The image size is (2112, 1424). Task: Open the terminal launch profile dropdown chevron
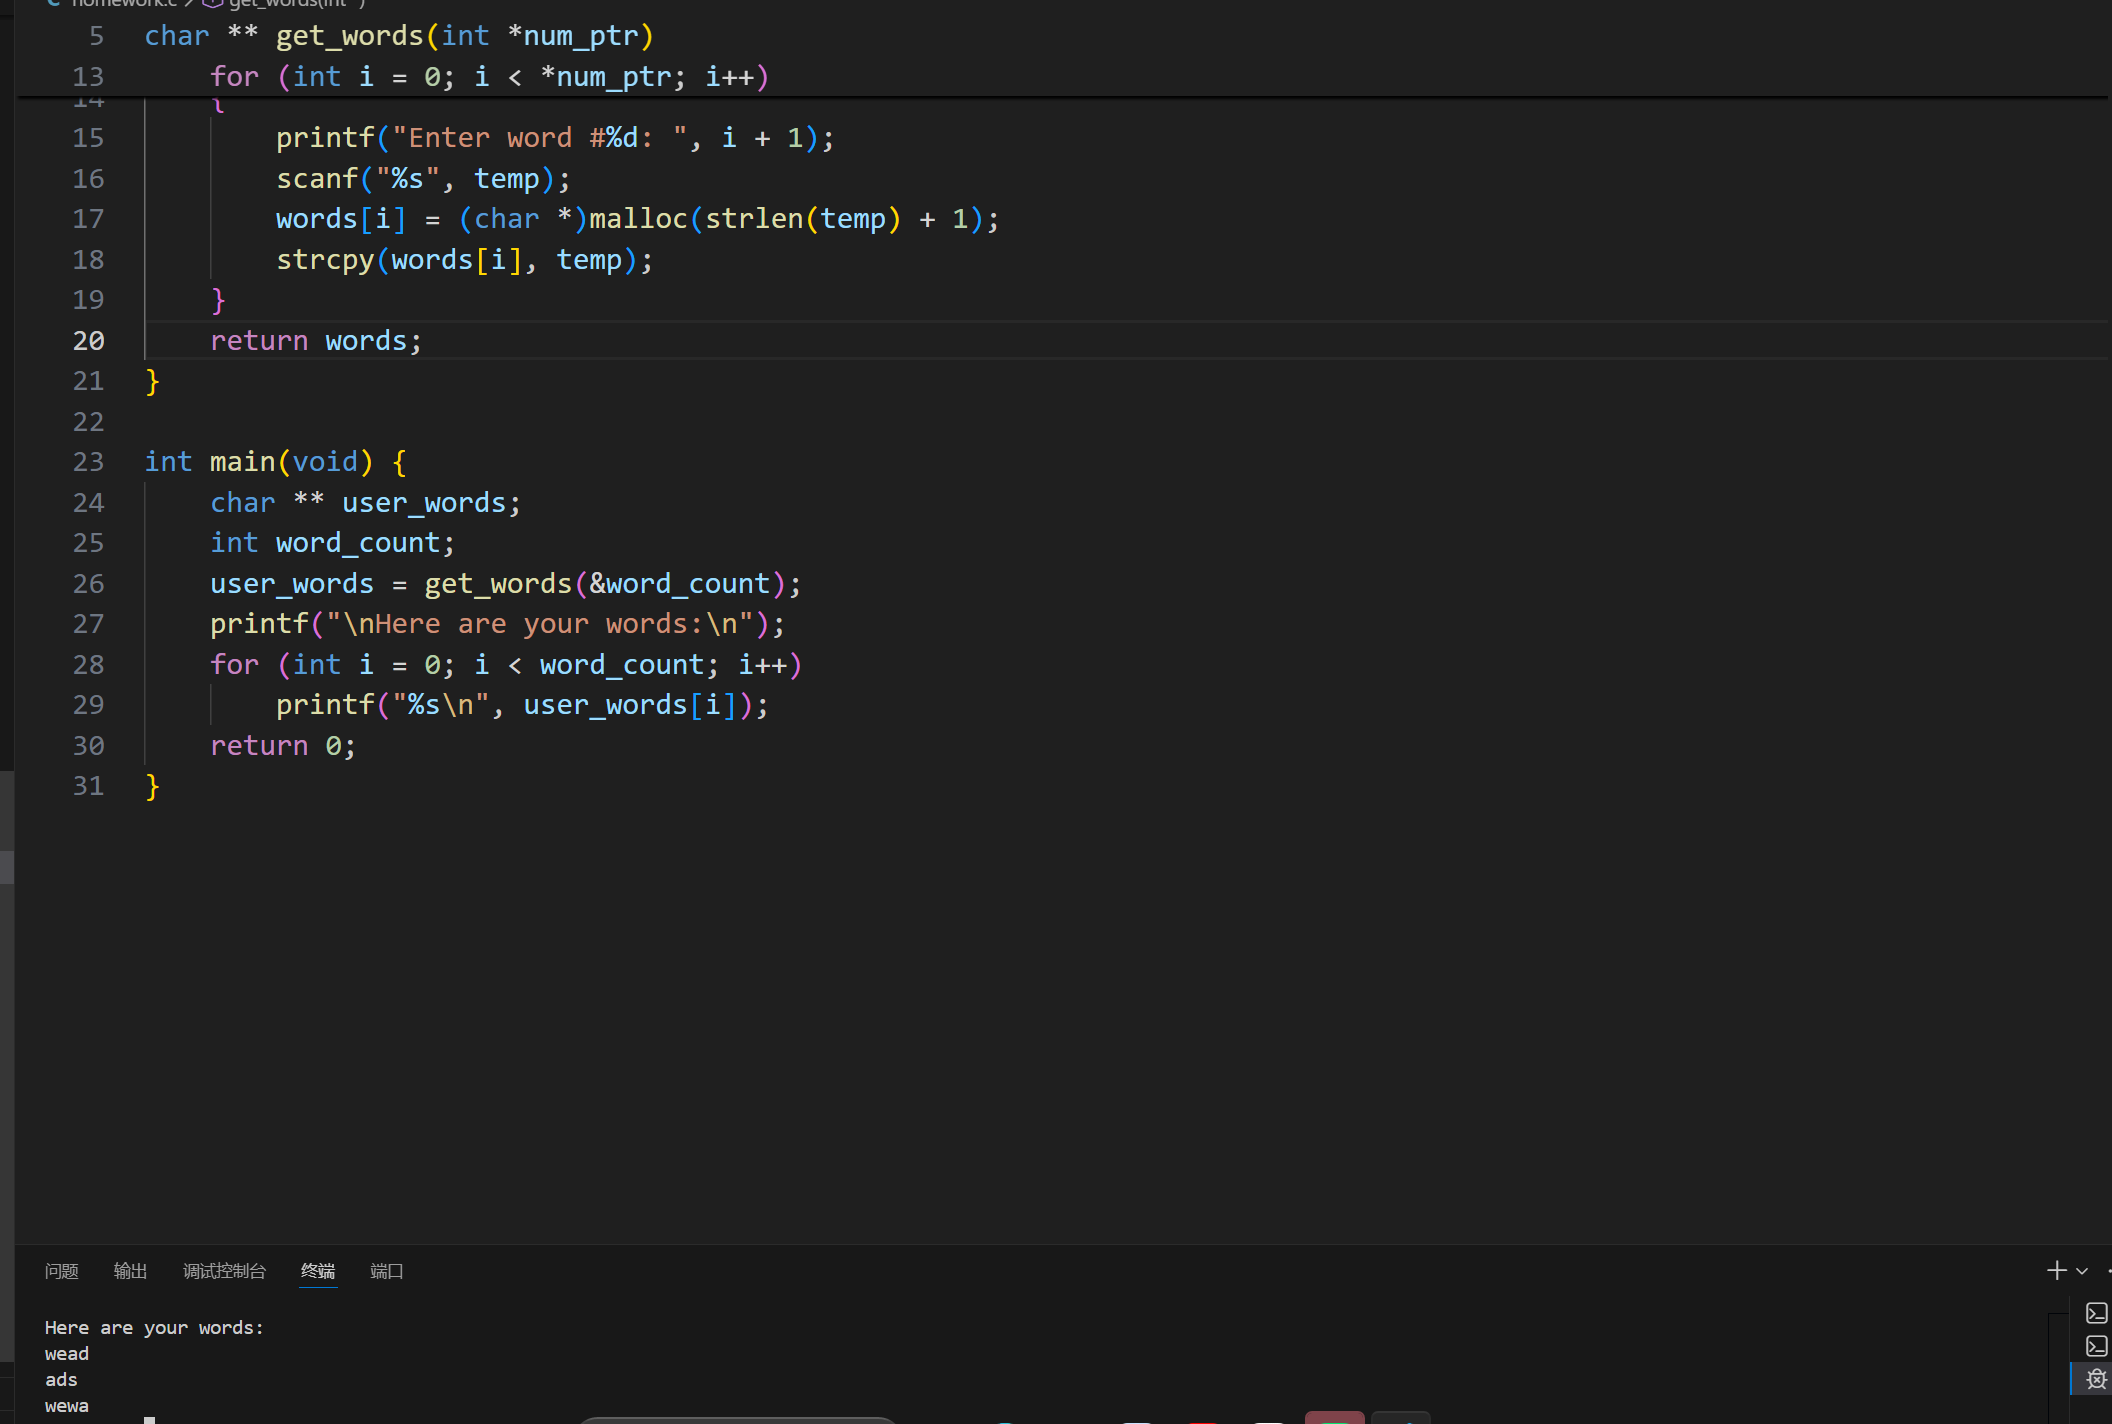2082,1271
